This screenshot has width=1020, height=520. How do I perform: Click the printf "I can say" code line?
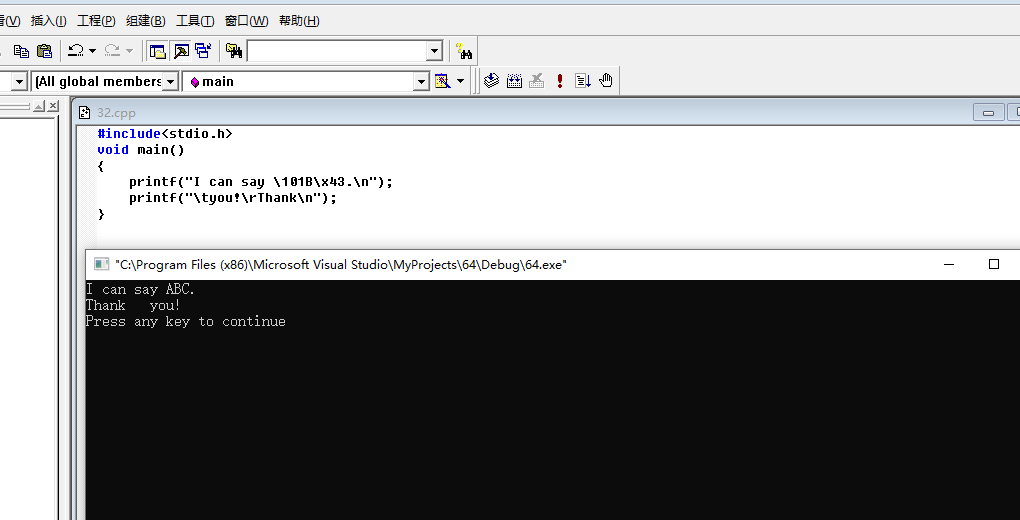click(261, 182)
